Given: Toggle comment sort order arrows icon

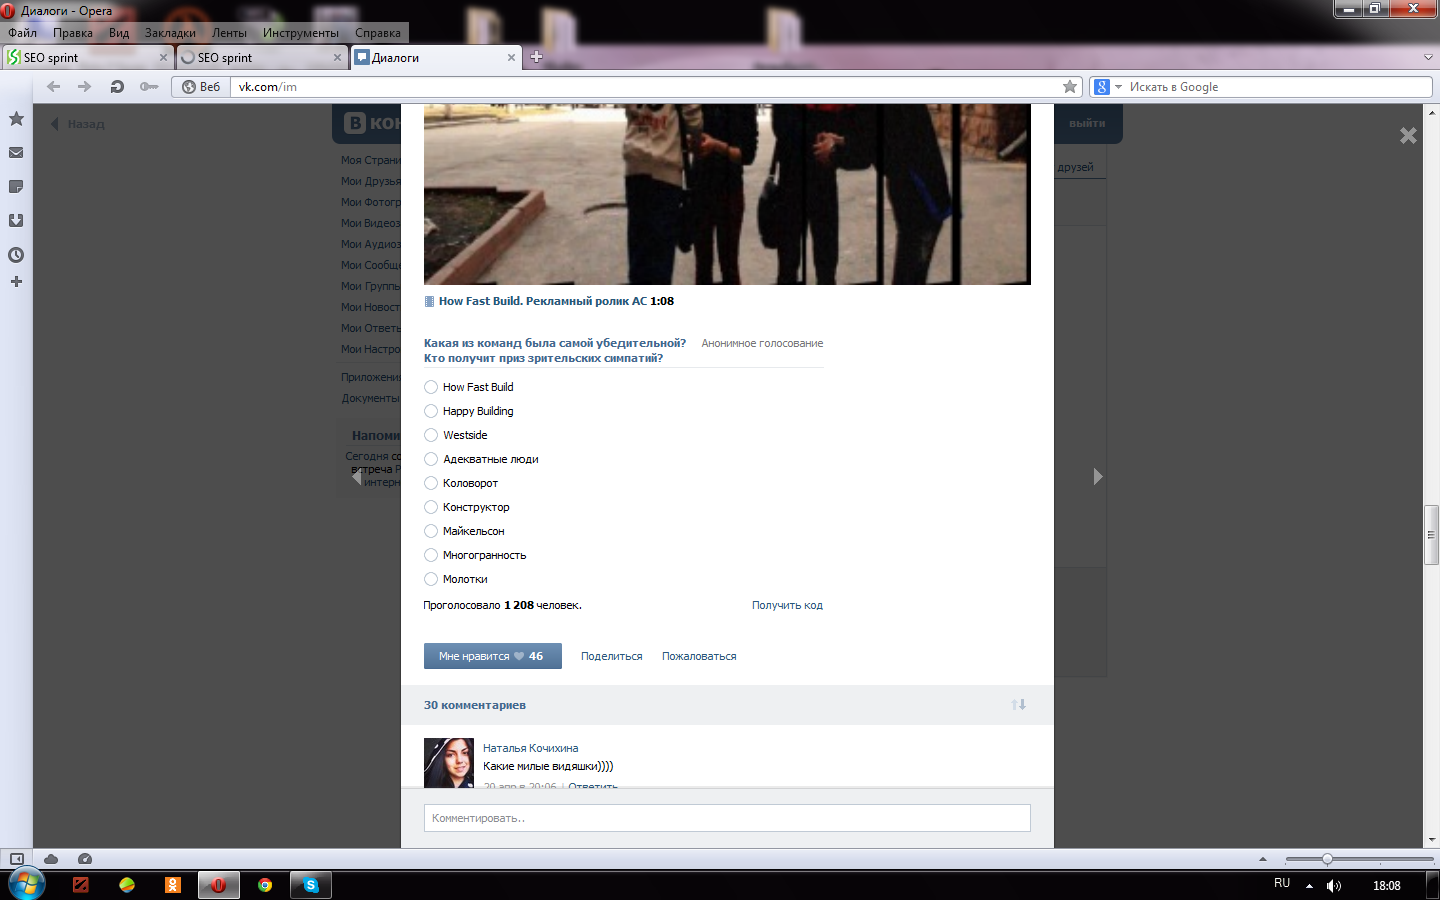Looking at the screenshot, I should (x=1019, y=705).
